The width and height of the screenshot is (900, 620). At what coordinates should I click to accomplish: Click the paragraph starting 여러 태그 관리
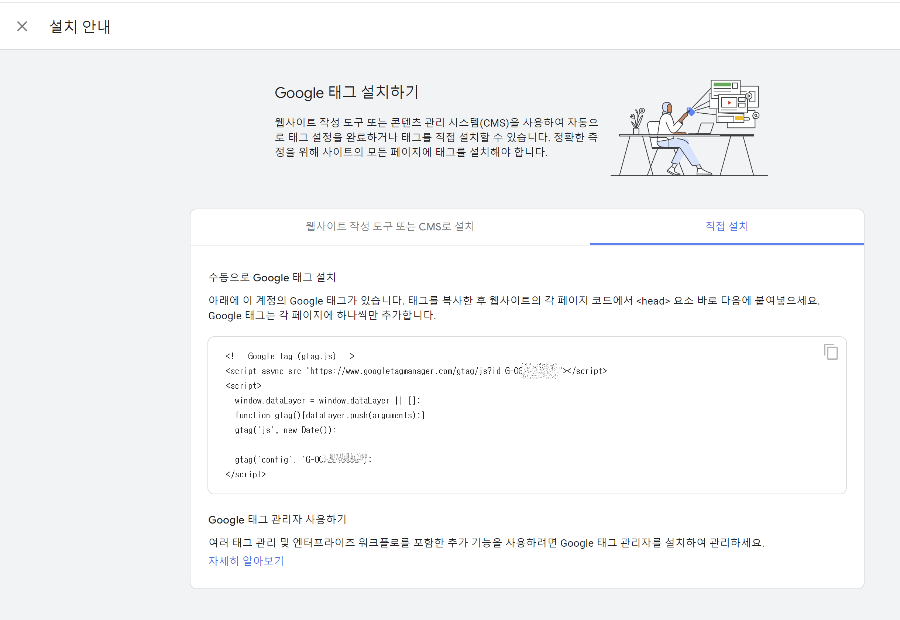coord(486,542)
